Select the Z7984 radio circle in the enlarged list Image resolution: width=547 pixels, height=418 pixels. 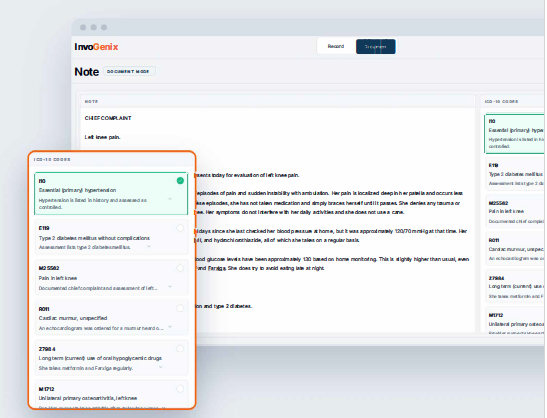click(x=180, y=349)
